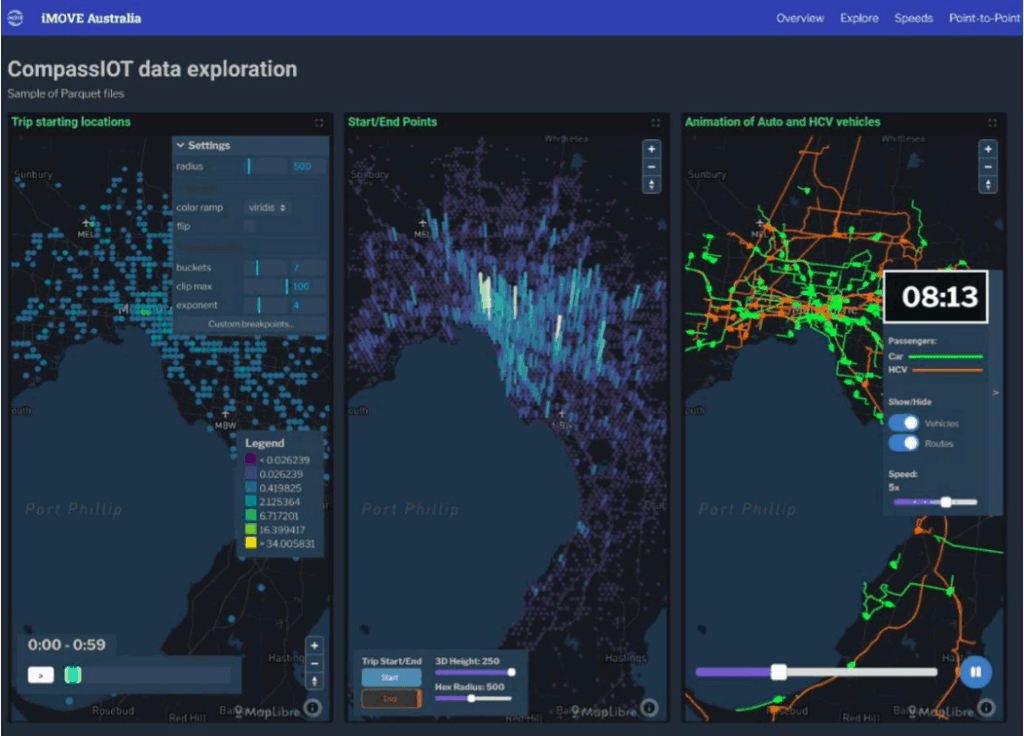This screenshot has width=1024, height=736.
Task: Select the Start trip button
Action: pos(391,678)
